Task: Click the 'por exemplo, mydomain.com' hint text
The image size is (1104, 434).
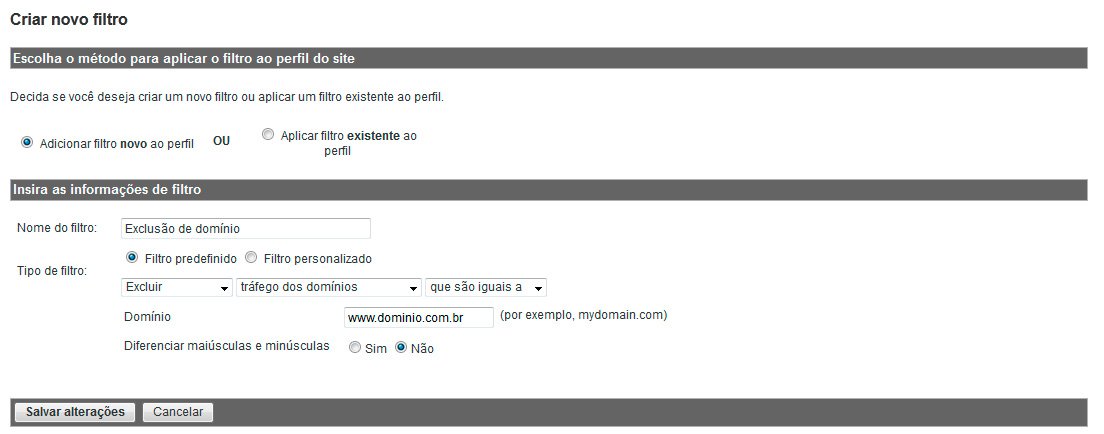Action: pyautogui.click(x=583, y=315)
